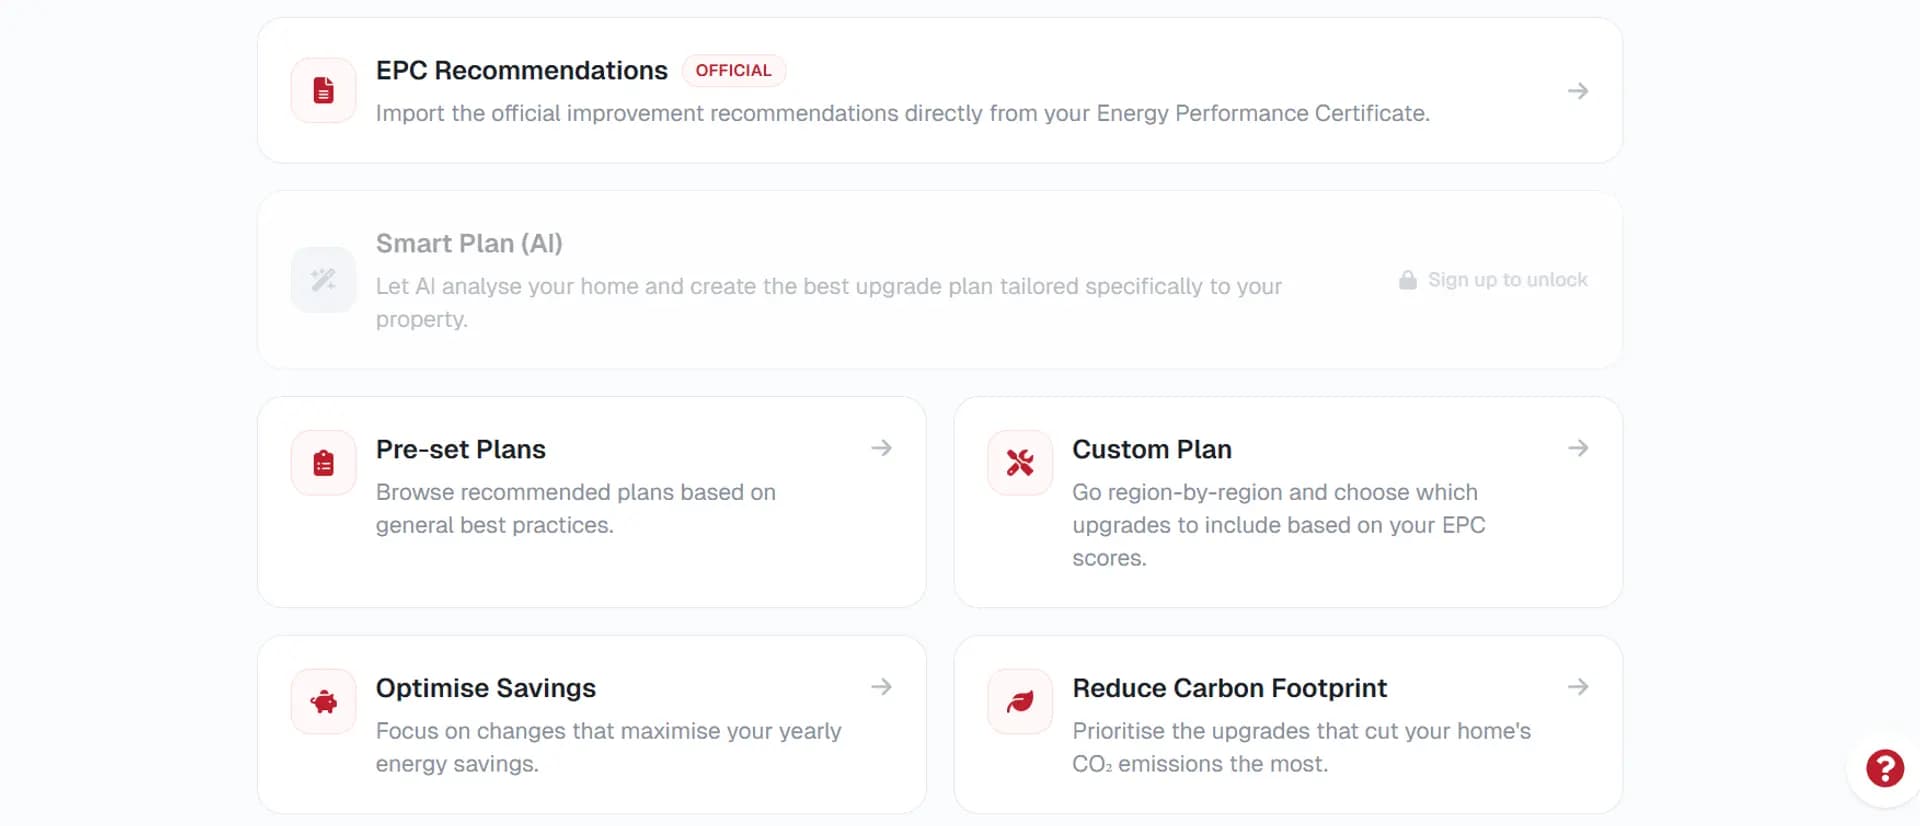Screen dimensions: 1920x826
Task: Select the Reduce Carbon Footprint leaf icon
Action: pyautogui.click(x=1019, y=702)
